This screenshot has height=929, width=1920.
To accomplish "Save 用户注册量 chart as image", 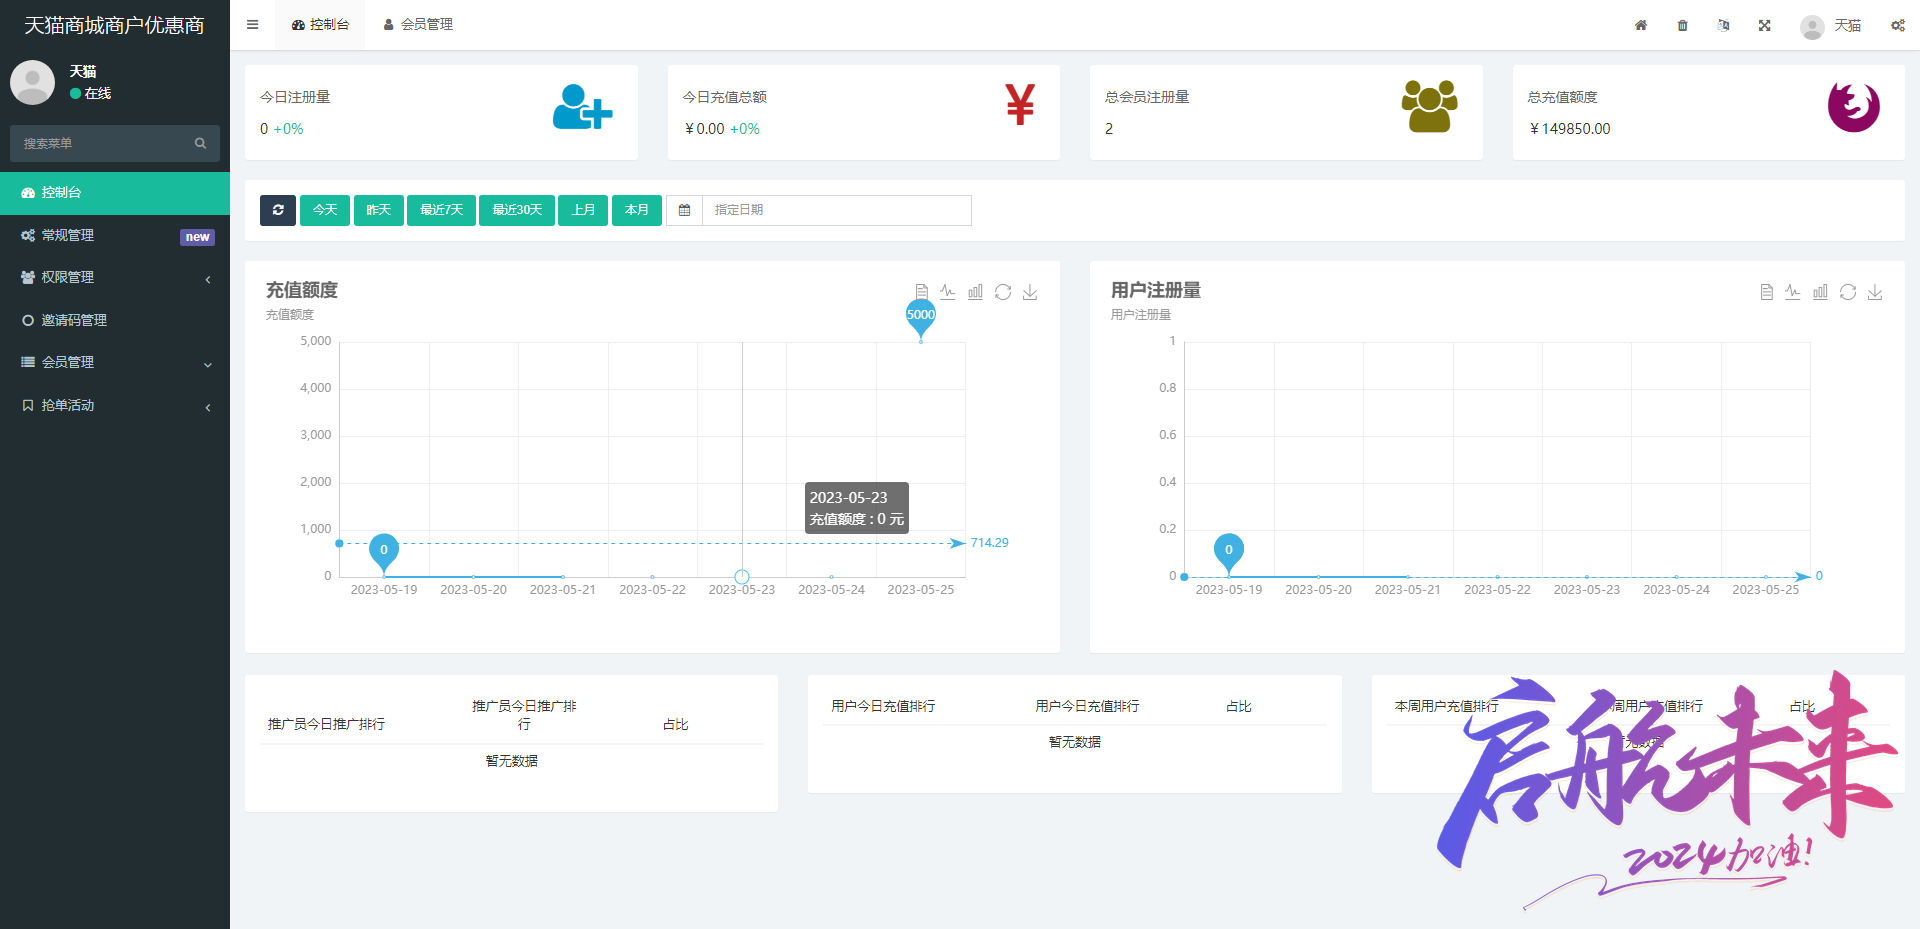I will 1875,292.
